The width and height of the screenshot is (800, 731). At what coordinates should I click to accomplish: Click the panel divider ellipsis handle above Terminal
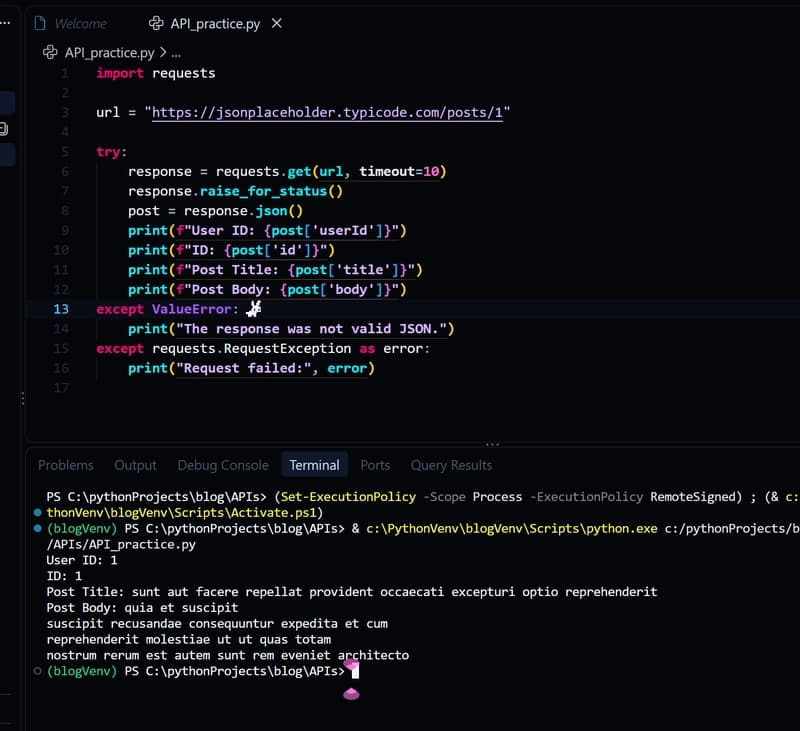click(x=492, y=445)
